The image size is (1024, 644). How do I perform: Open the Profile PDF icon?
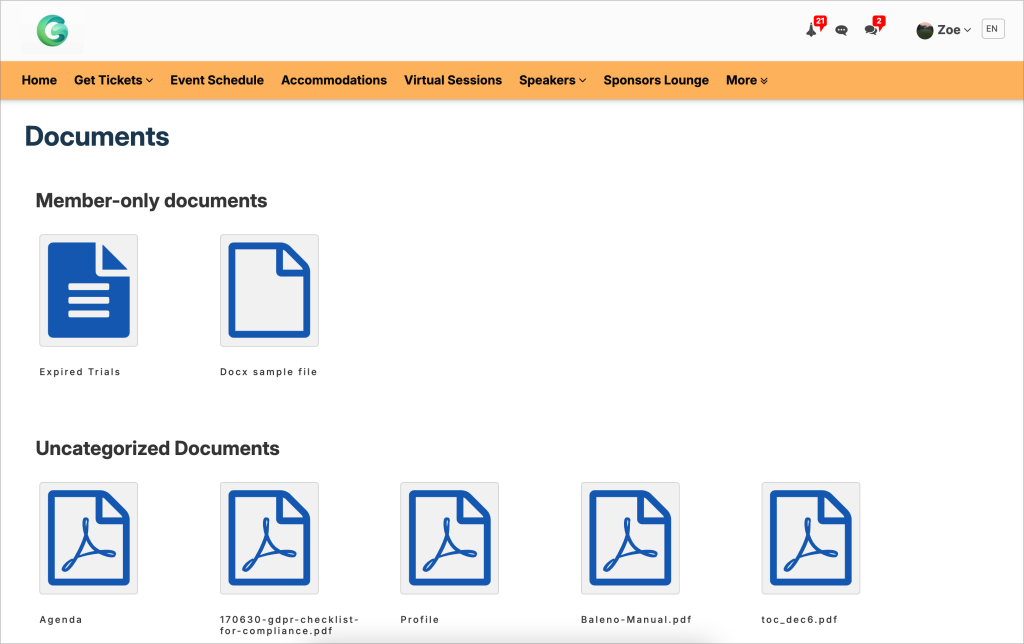point(449,538)
